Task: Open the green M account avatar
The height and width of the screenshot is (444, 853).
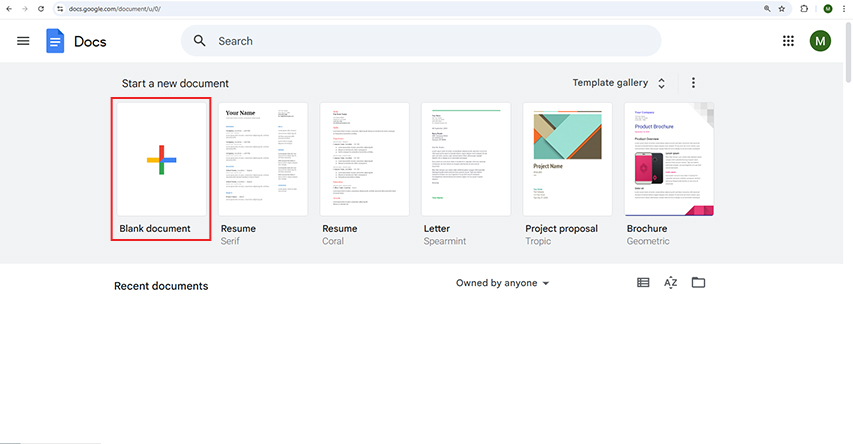Action: tap(820, 41)
